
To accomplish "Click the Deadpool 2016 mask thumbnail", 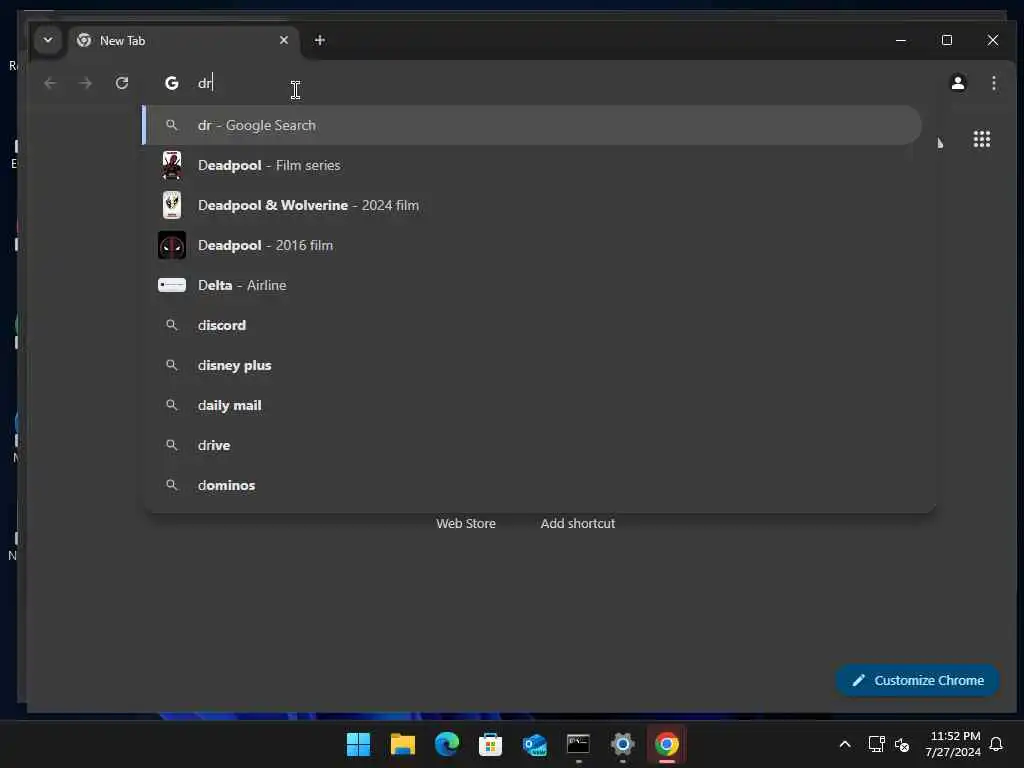I will coord(172,245).
